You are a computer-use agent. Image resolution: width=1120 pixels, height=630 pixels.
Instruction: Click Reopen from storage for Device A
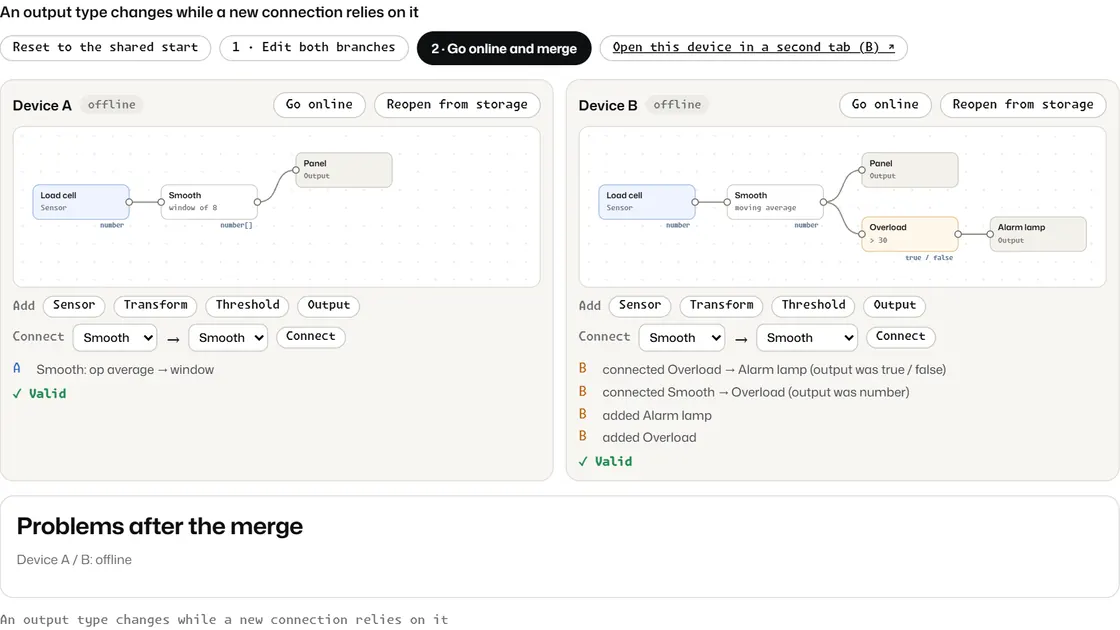coord(457,104)
